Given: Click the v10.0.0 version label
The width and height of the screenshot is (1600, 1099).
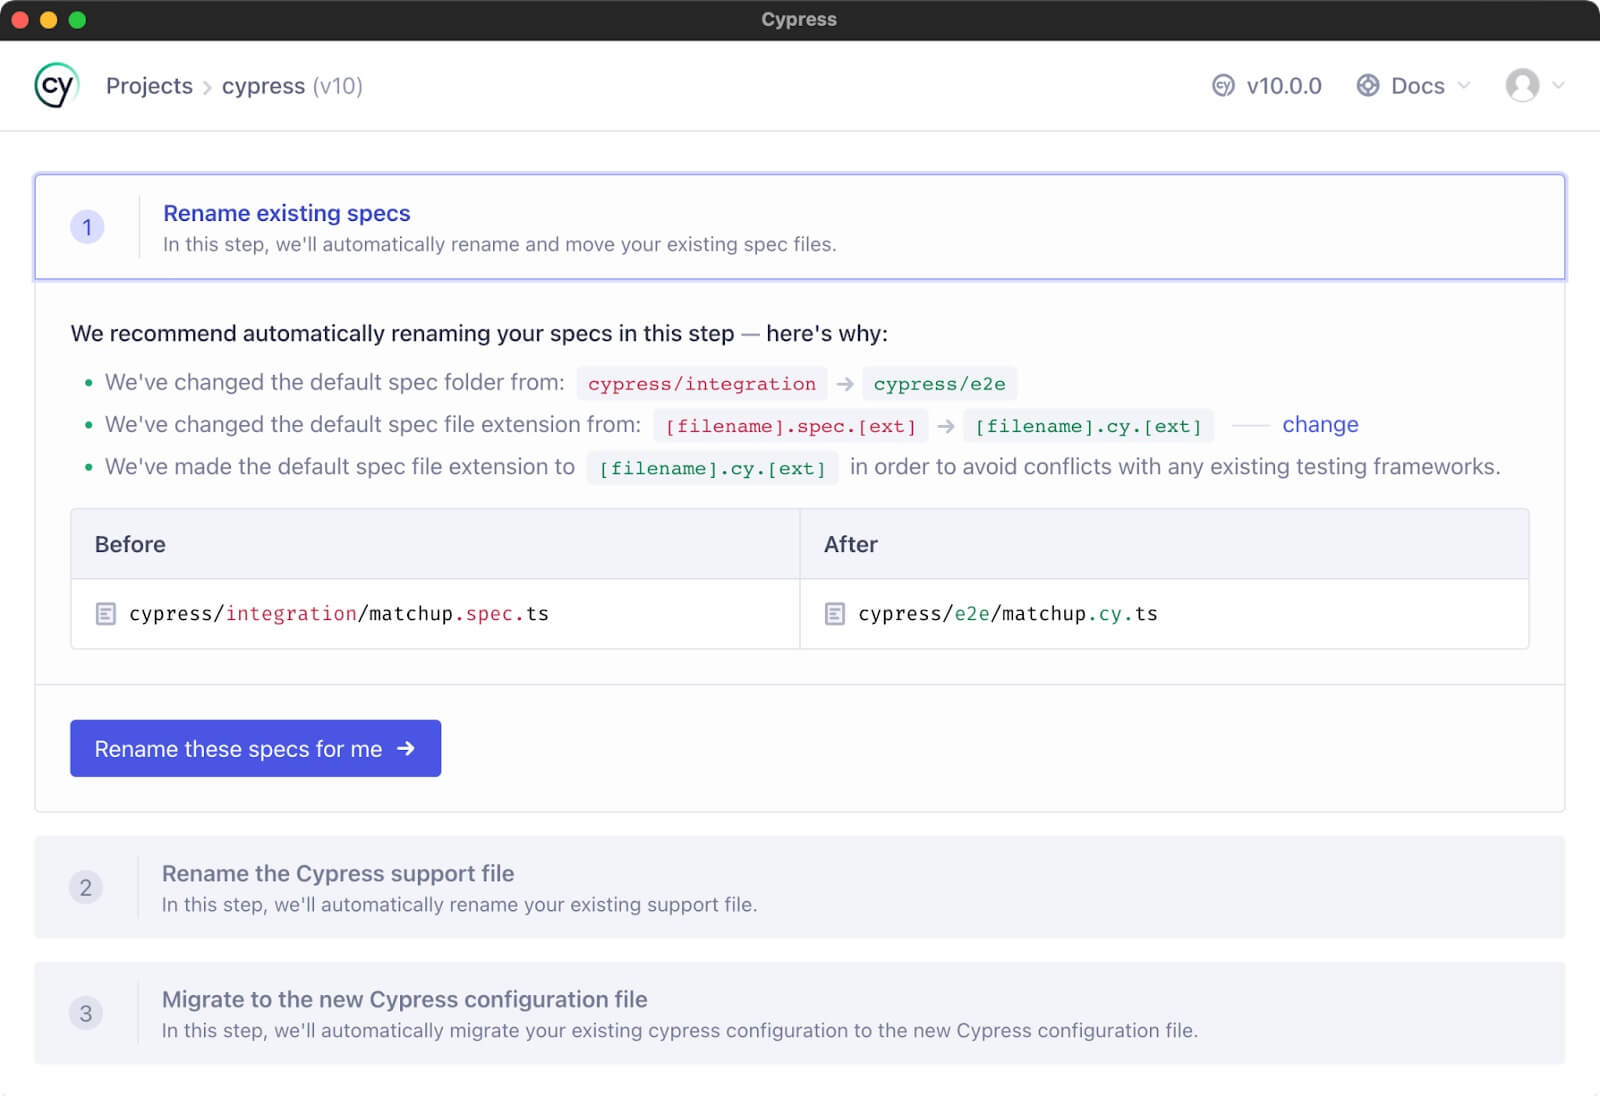Looking at the screenshot, I should [1284, 86].
